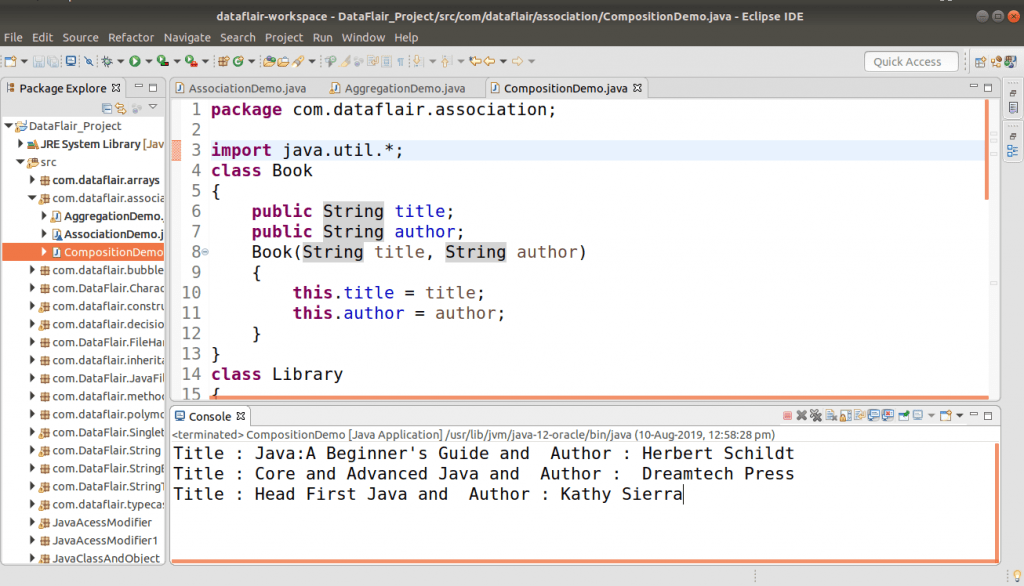Image resolution: width=1024 pixels, height=586 pixels.
Task: Close the Console view tab
Action: click(240, 416)
